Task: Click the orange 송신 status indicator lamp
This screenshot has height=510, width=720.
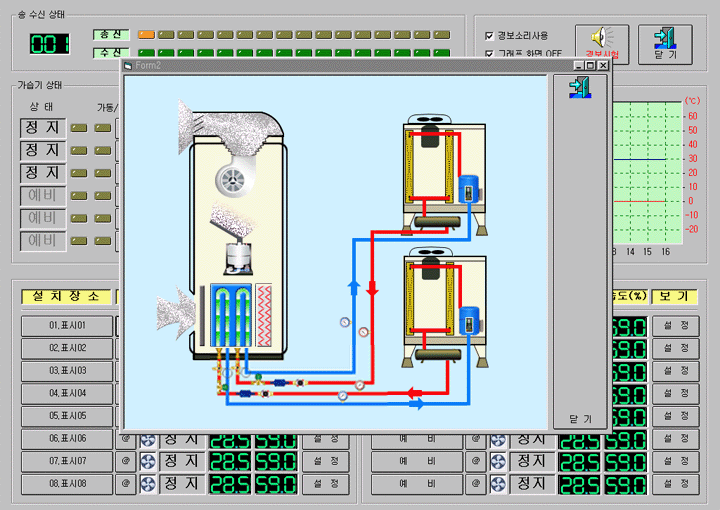Action: click(146, 34)
